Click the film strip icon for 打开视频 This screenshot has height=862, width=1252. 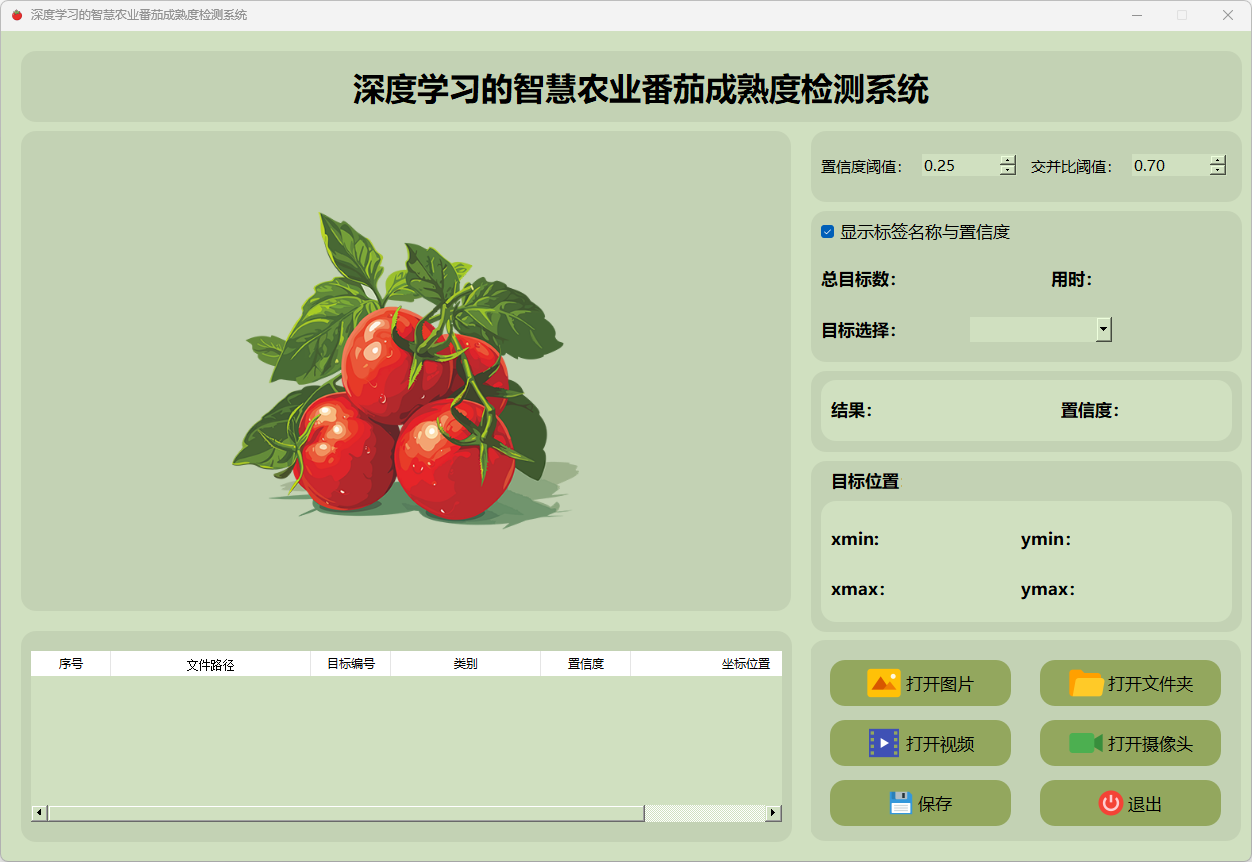[x=883, y=743]
